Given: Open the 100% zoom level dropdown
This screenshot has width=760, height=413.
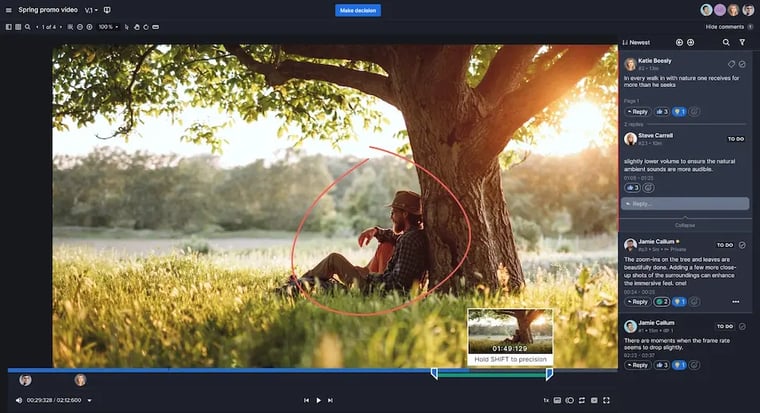Looking at the screenshot, I should [106, 27].
